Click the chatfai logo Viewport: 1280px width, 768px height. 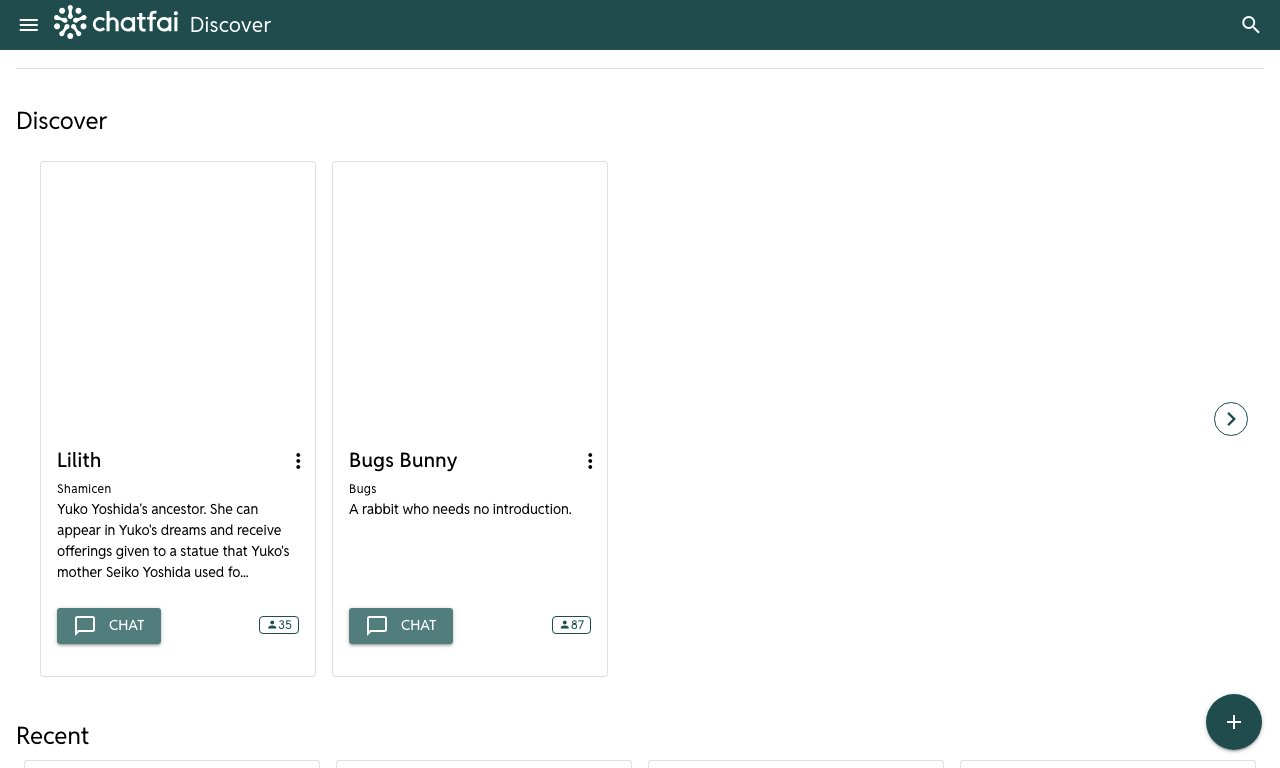tap(116, 22)
